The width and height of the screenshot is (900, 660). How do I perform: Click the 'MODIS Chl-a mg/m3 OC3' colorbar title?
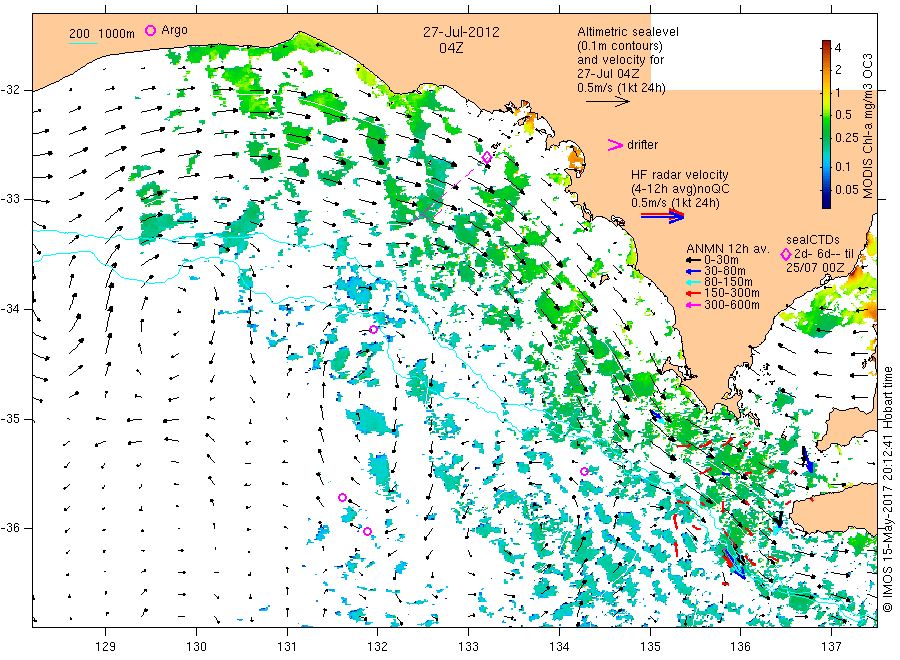tap(867, 126)
